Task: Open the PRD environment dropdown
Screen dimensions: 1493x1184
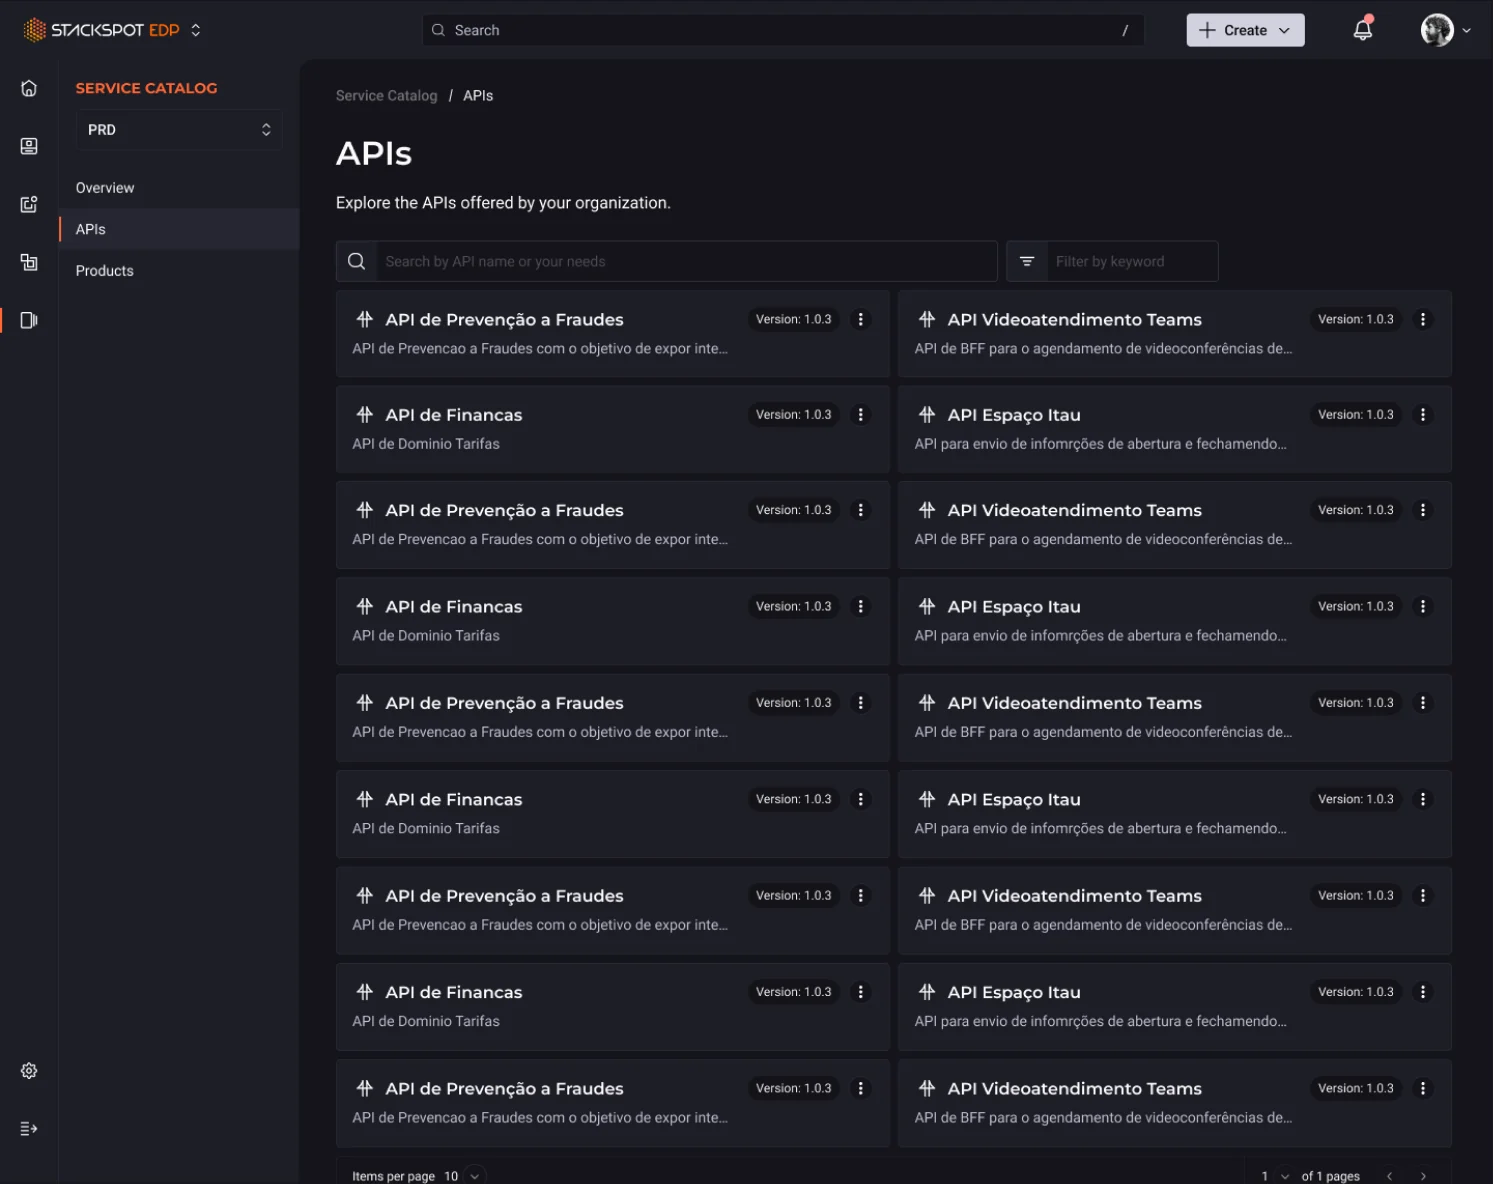Action: tap(178, 130)
